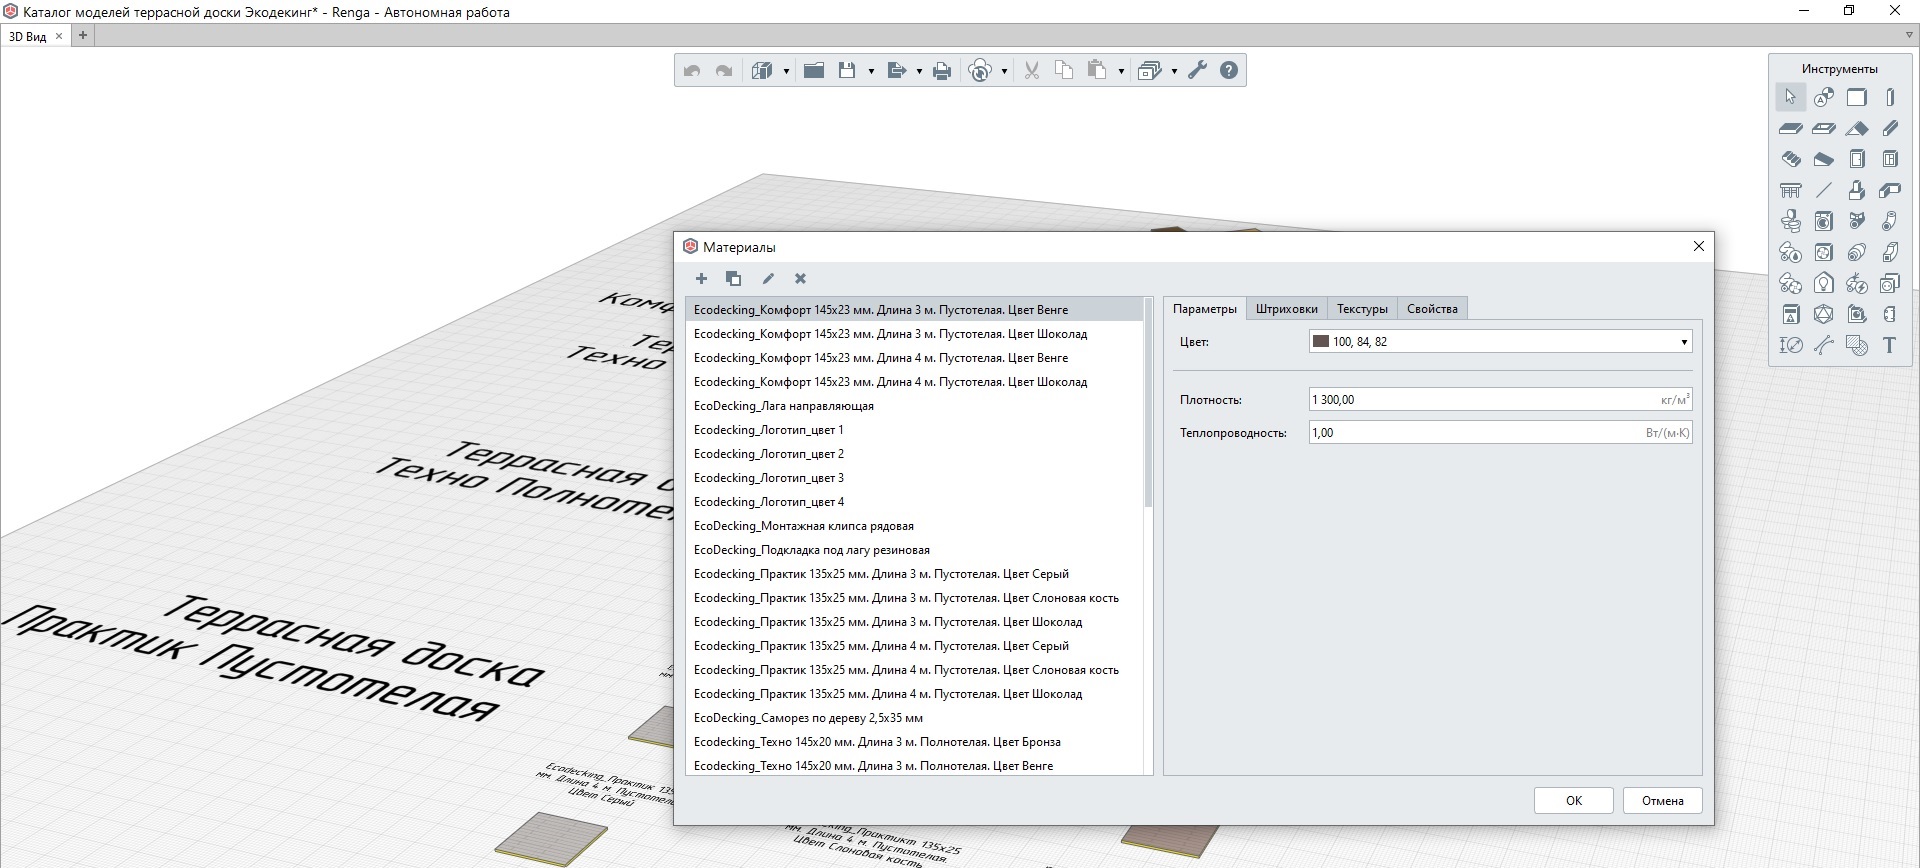Click the color swatch 100, 84, 82

coord(1320,341)
